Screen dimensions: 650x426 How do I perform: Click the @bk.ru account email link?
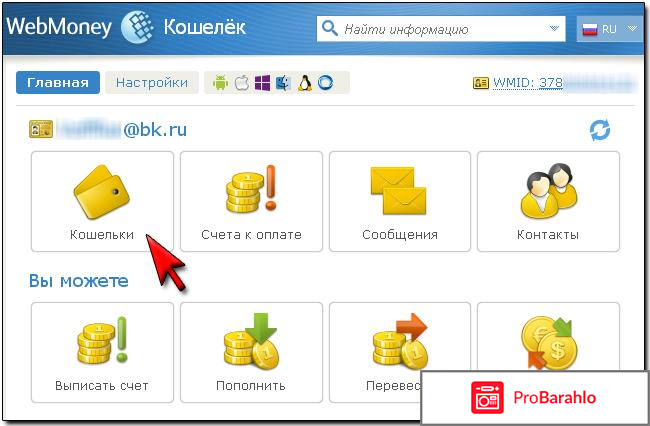121,130
